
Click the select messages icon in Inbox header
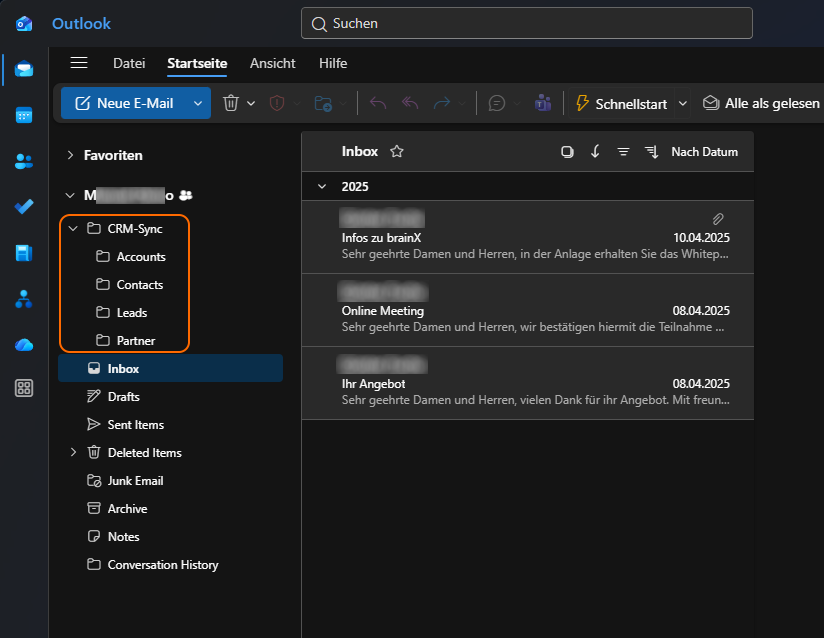[x=567, y=152]
